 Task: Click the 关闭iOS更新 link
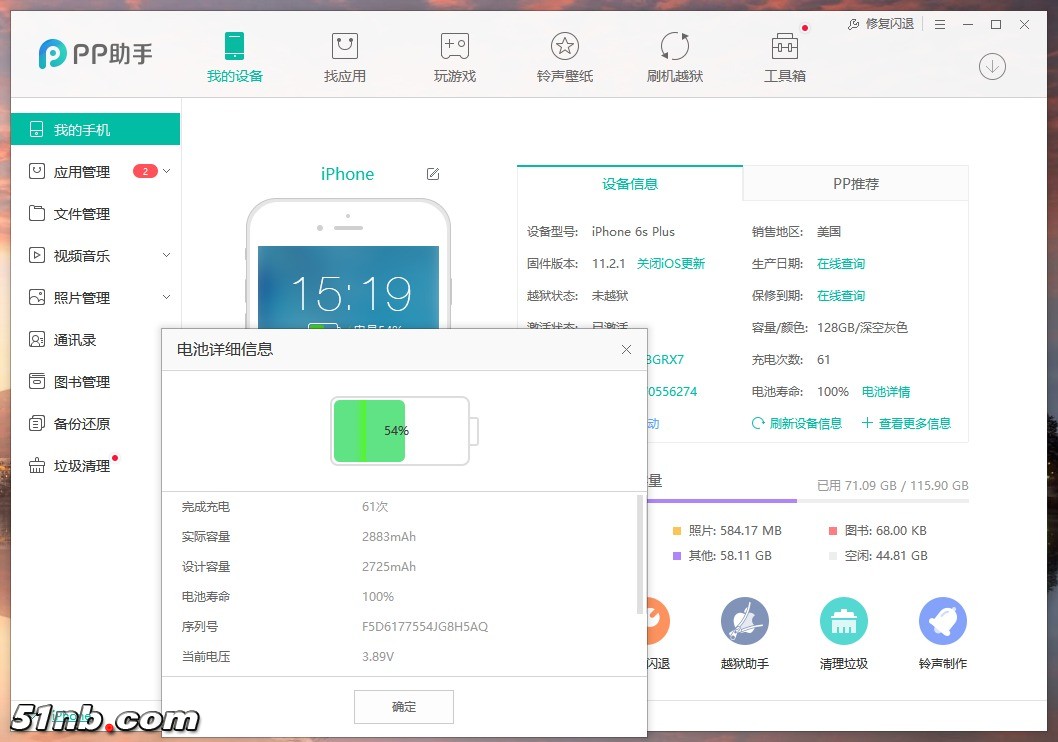pos(671,264)
